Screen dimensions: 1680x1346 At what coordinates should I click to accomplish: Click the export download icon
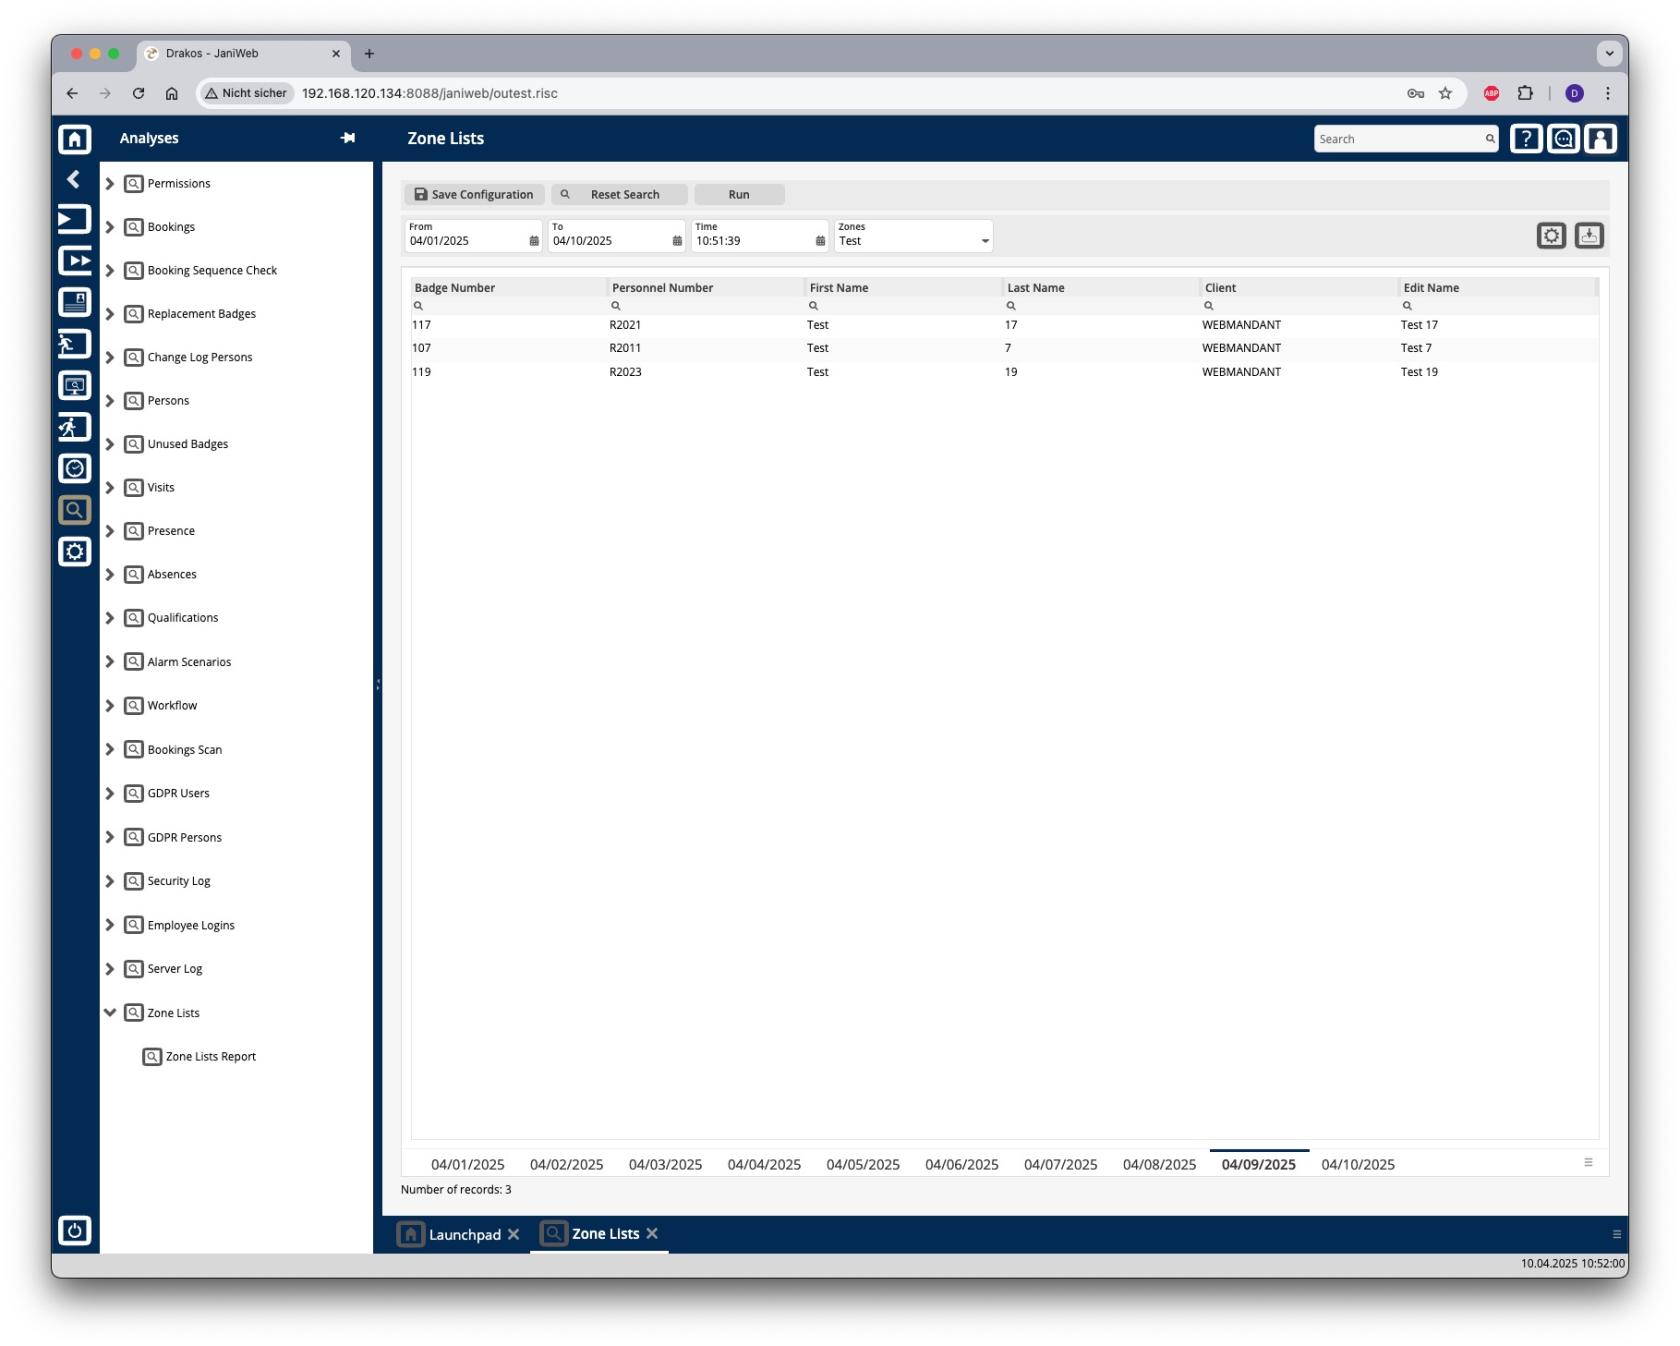click(1589, 236)
